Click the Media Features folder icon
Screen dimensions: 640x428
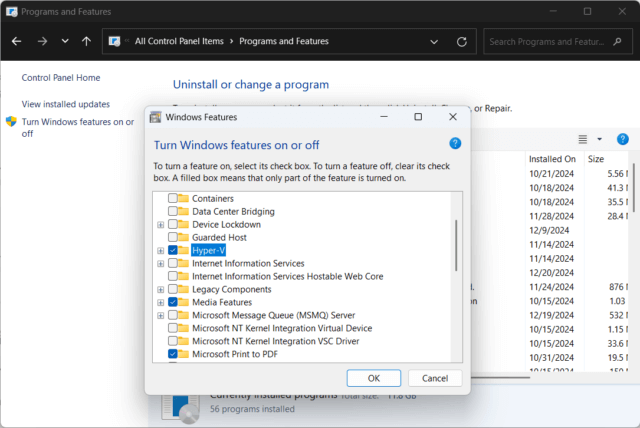click(184, 302)
